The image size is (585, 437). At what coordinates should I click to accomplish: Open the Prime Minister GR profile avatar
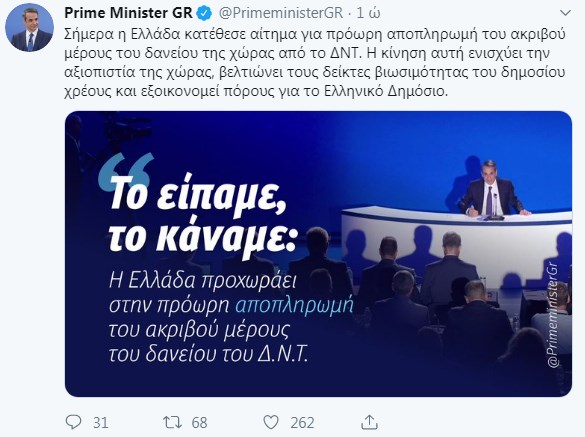[29, 27]
